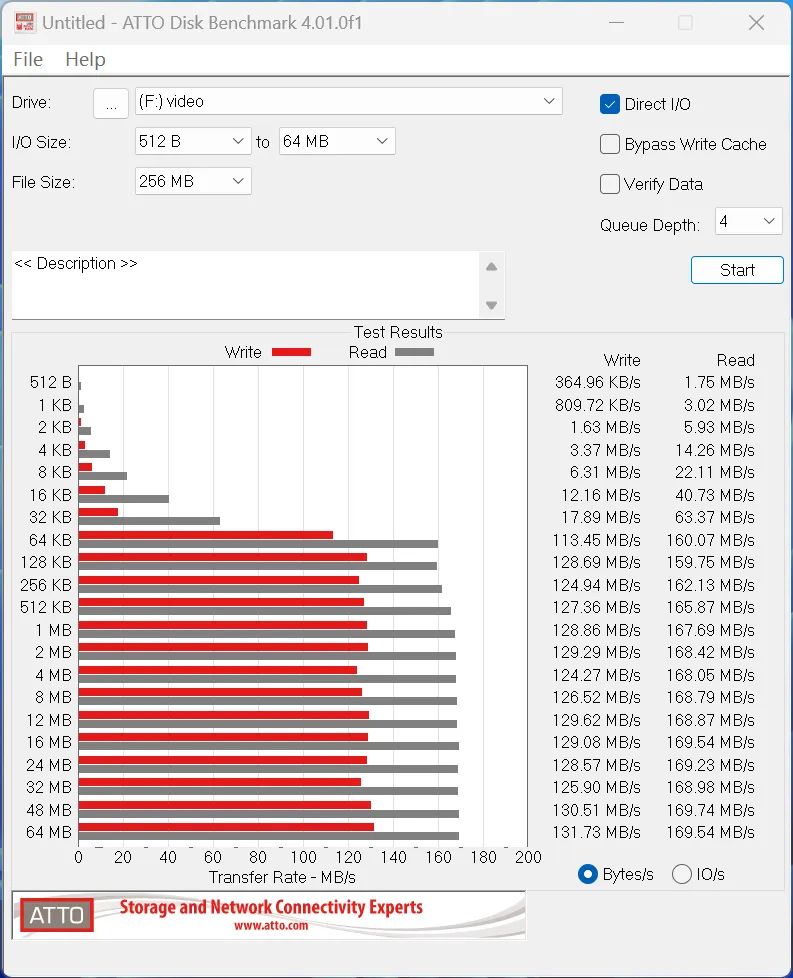
Task: Open the File menu
Action: click(x=28, y=59)
